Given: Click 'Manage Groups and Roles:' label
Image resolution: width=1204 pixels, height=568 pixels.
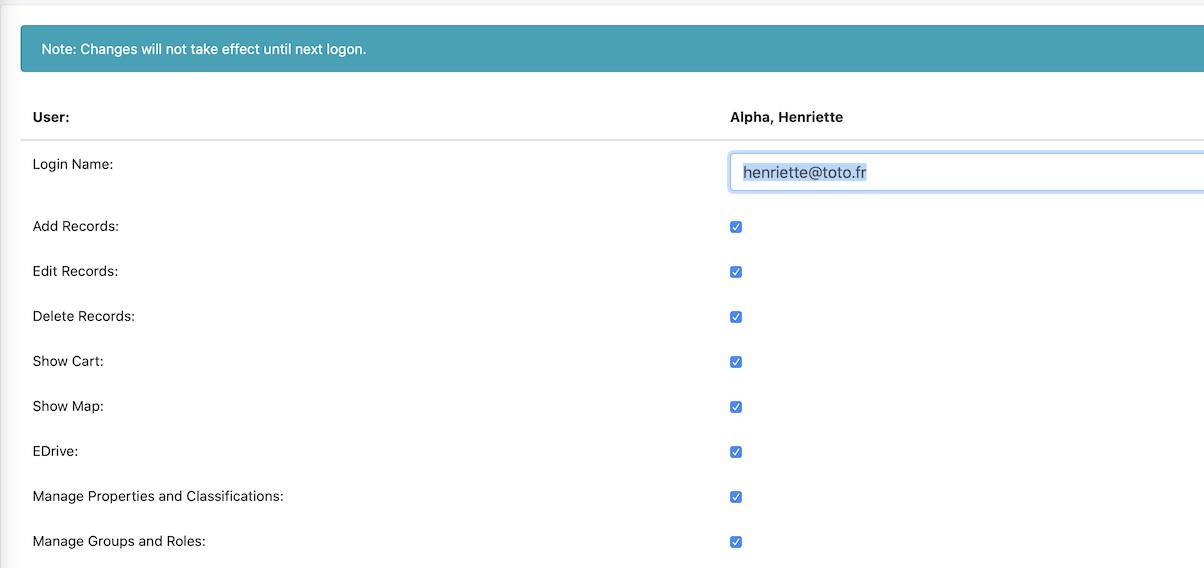Looking at the screenshot, I should pyautogui.click(x=119, y=541).
